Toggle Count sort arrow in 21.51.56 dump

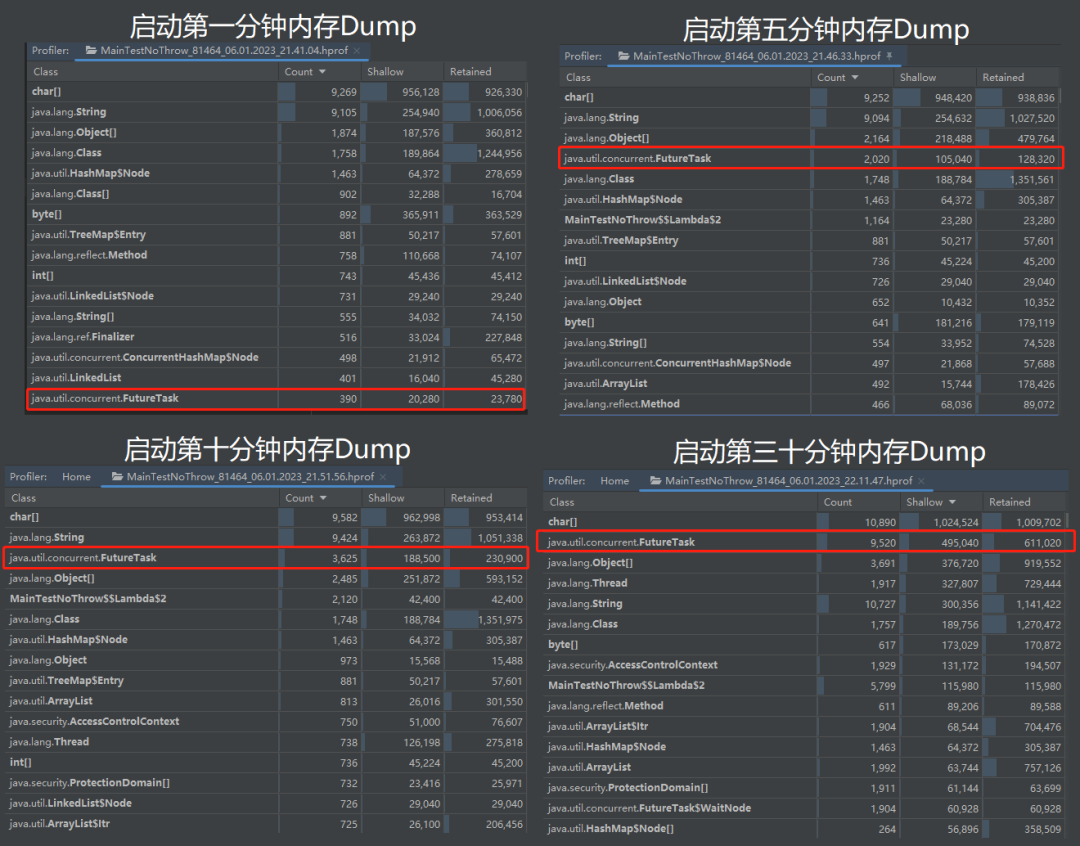click(x=323, y=498)
